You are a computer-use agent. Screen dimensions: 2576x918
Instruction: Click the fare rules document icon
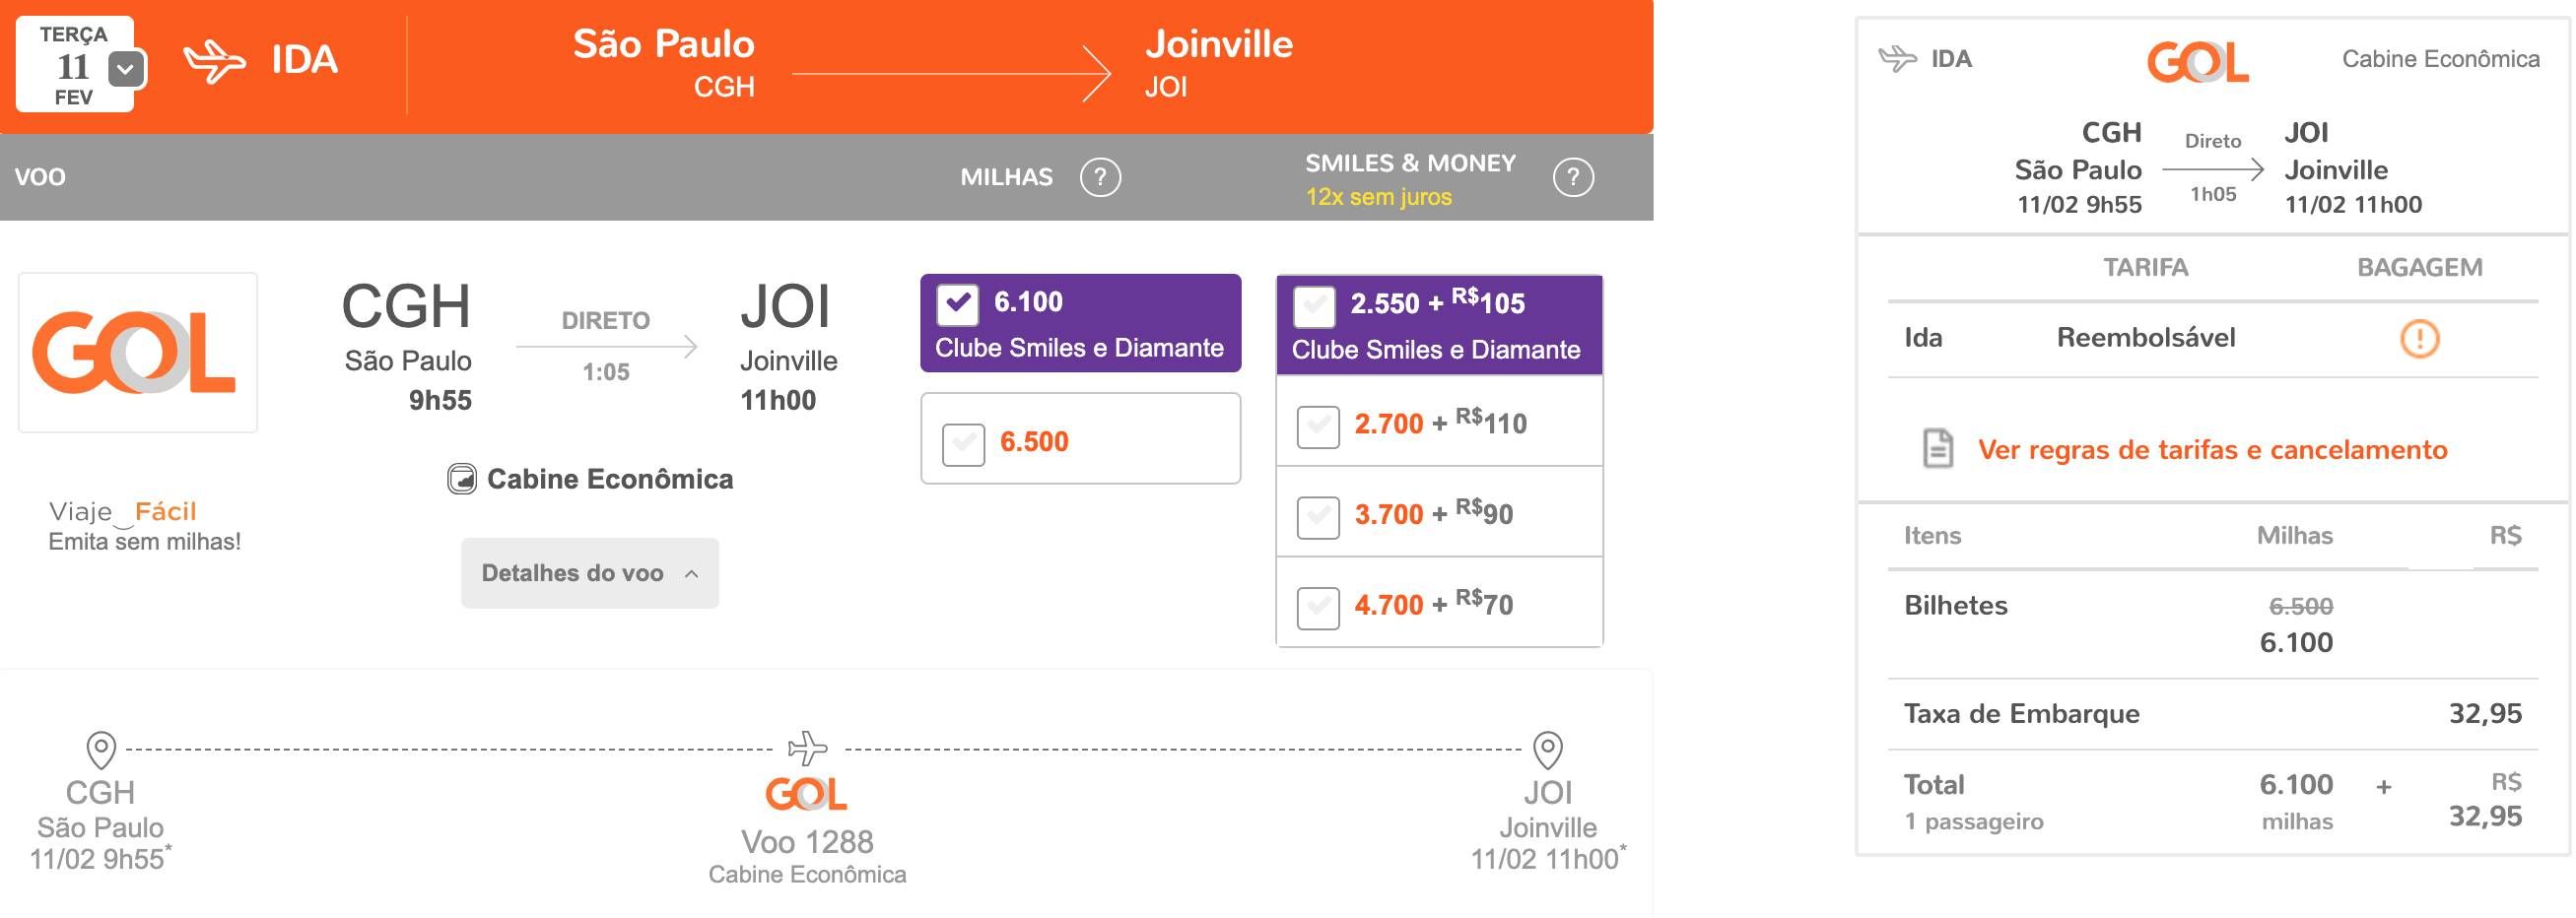coord(1938,448)
